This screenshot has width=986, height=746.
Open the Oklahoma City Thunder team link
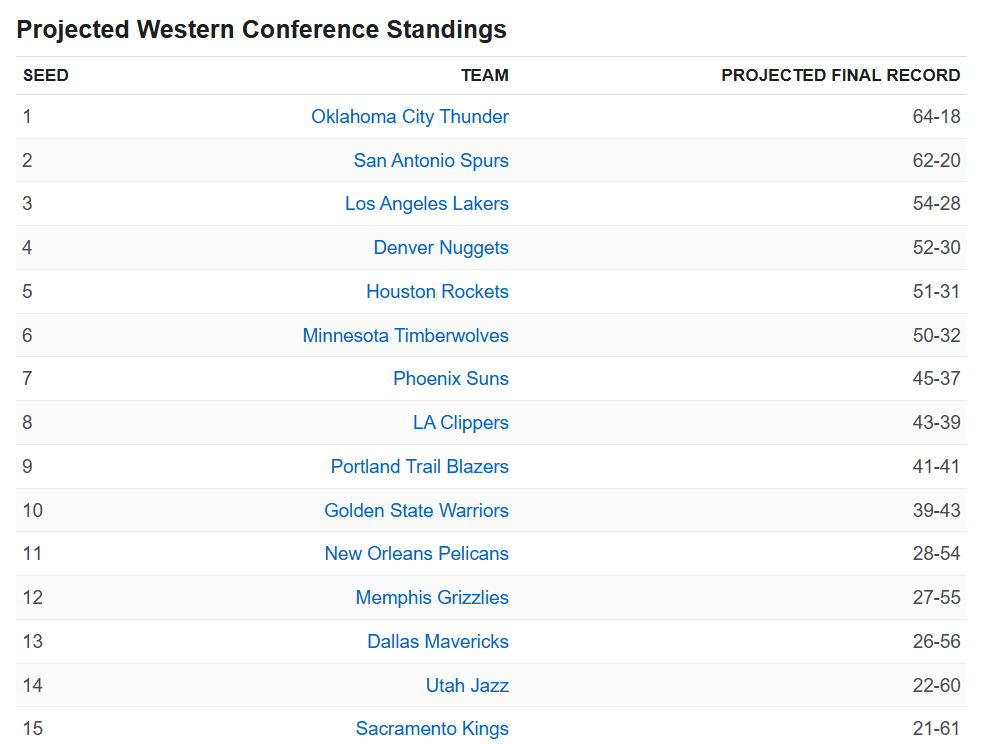click(x=409, y=117)
